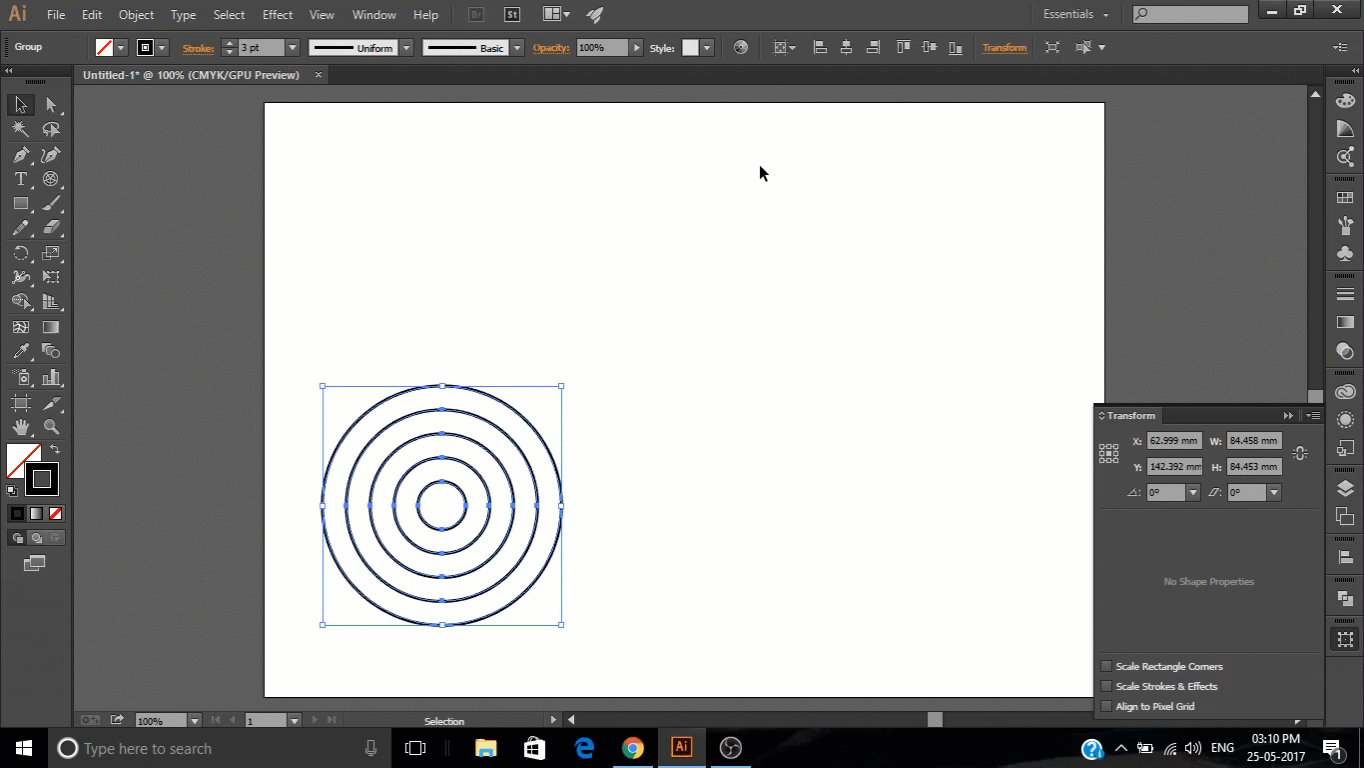Select the Type tool
This screenshot has width=1364, height=768.
(x=21, y=179)
